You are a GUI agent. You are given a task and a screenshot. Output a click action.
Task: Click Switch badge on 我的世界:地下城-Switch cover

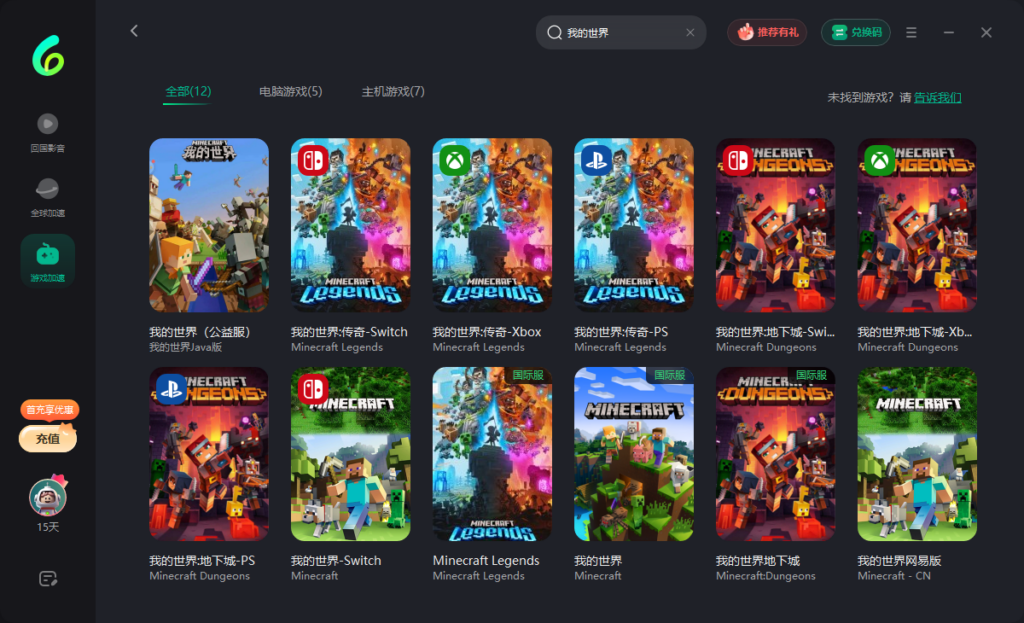[738, 160]
